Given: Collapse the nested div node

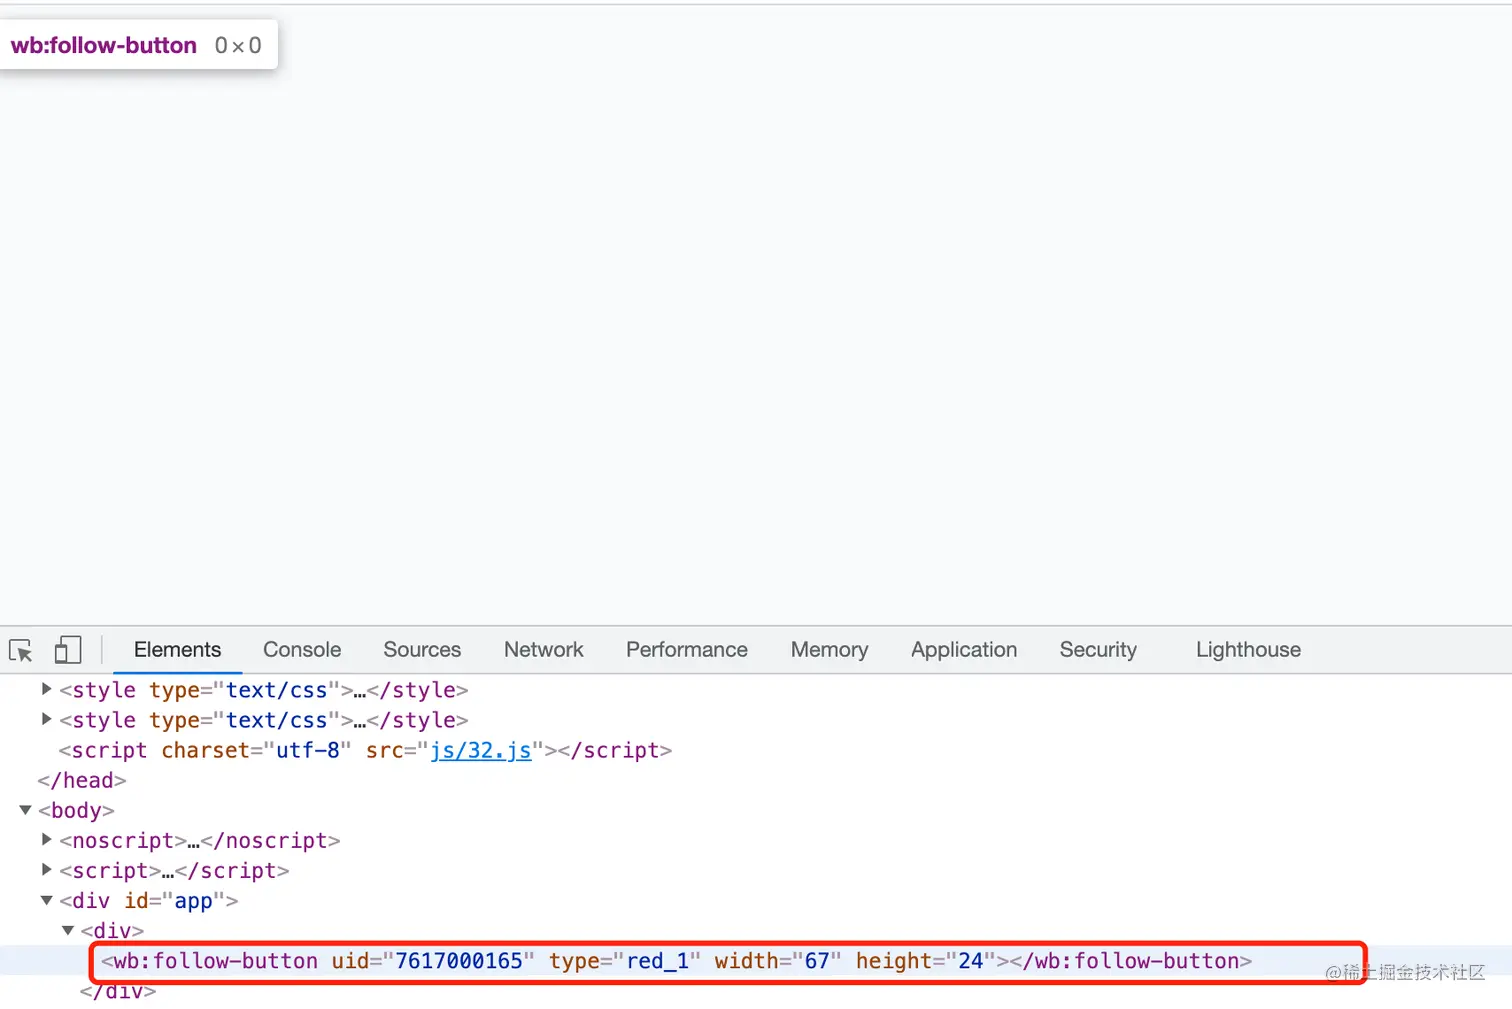Looking at the screenshot, I should point(68,931).
